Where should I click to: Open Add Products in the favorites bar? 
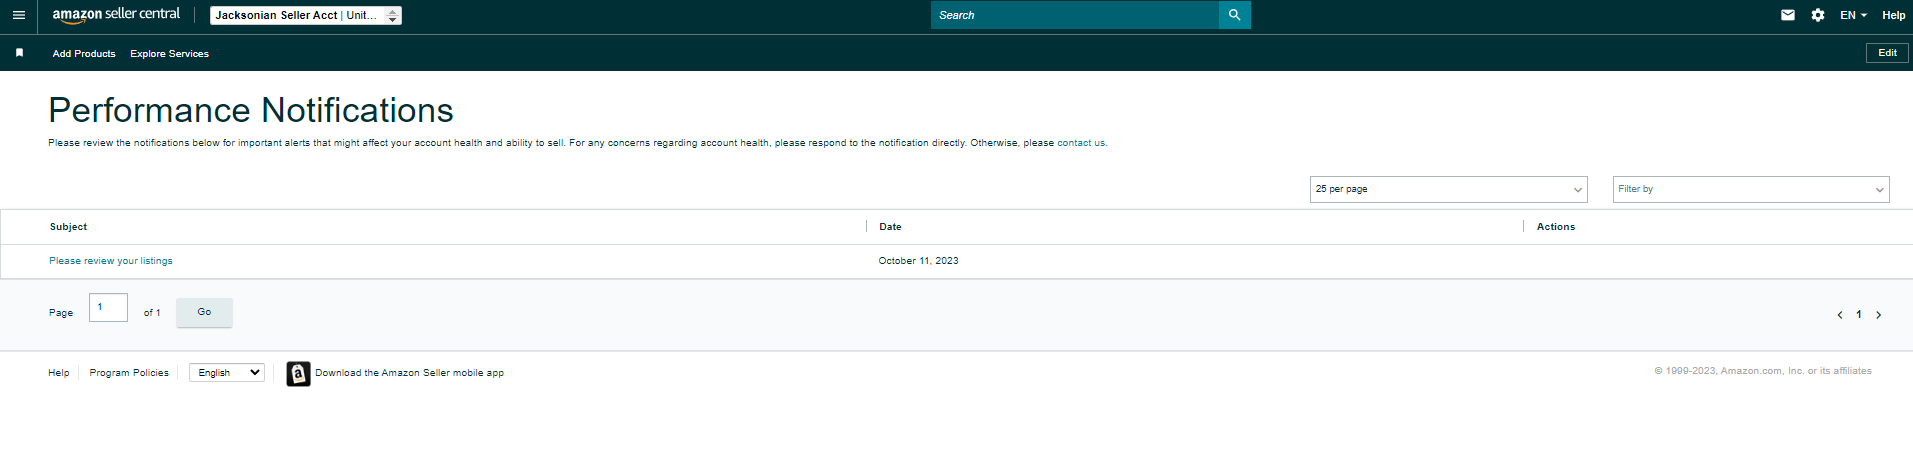click(x=84, y=54)
